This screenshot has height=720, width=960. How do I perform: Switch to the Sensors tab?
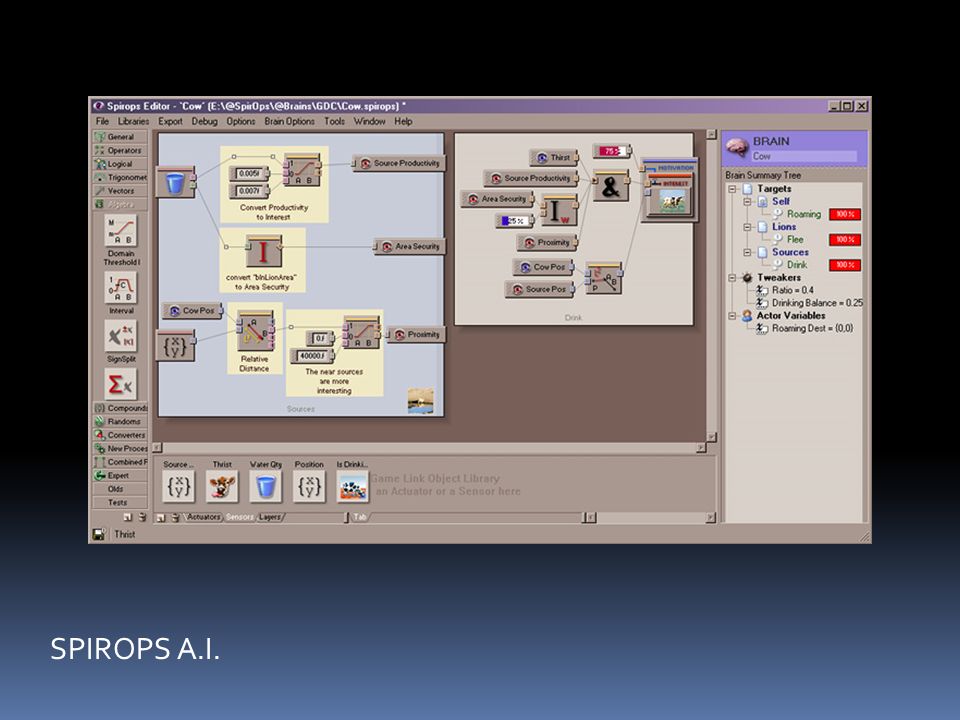click(x=239, y=517)
